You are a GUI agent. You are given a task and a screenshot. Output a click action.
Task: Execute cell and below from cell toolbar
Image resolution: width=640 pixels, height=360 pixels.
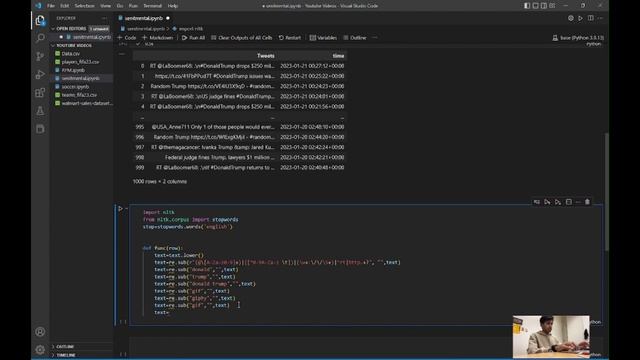558,202
